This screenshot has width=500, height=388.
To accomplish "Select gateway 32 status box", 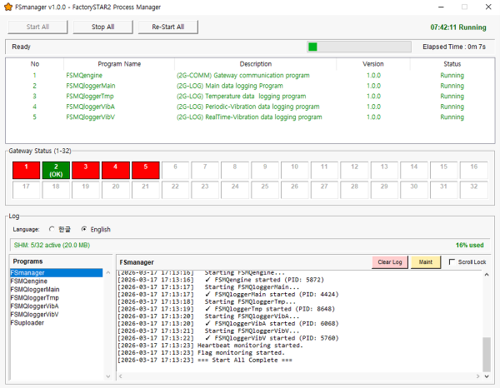I will pyautogui.click(x=474, y=190).
